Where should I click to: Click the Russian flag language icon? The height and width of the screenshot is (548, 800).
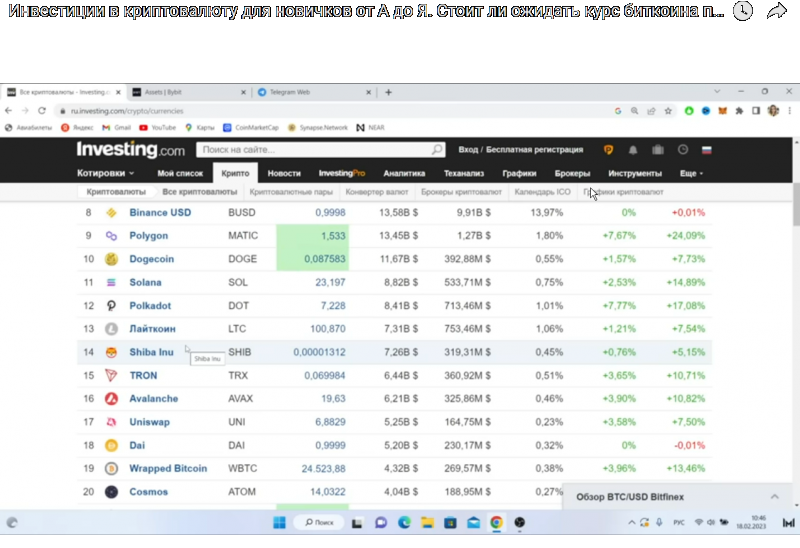click(707, 150)
